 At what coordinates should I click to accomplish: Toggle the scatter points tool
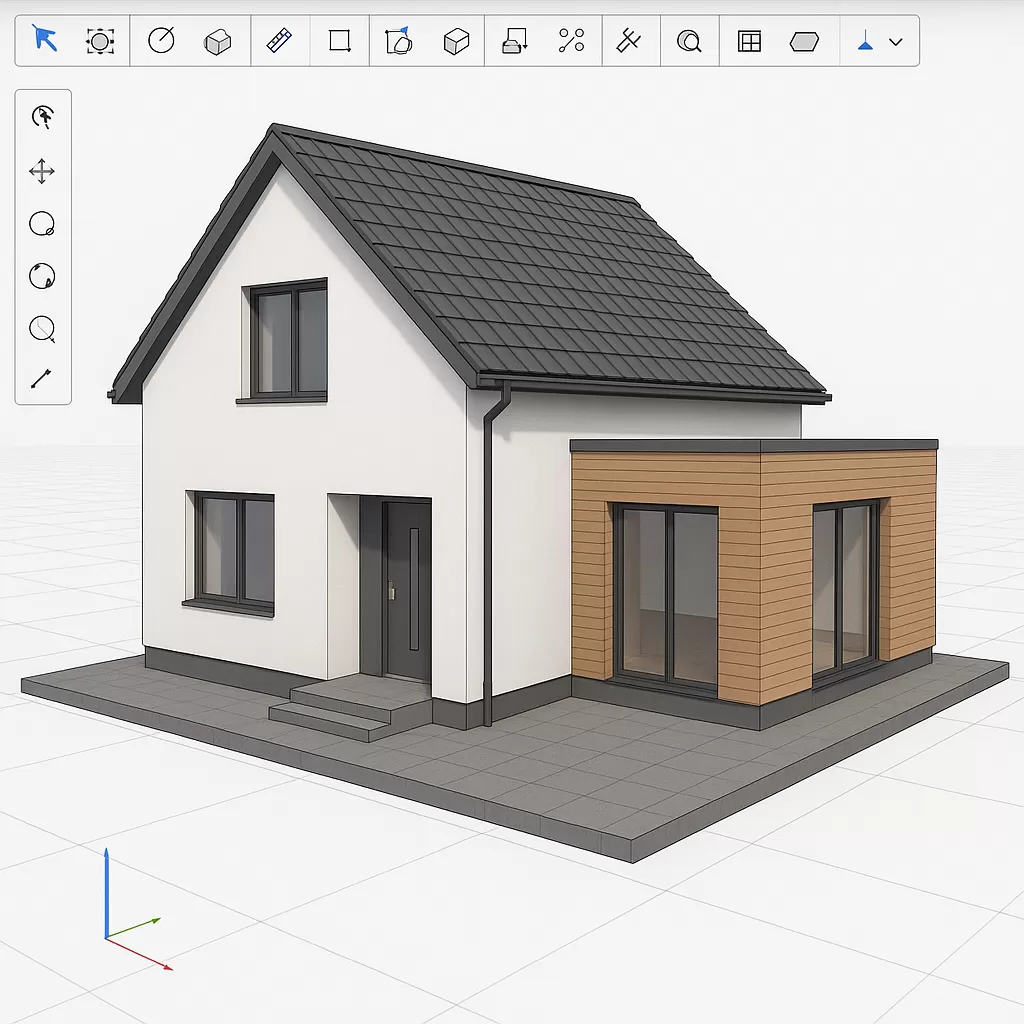tap(571, 41)
